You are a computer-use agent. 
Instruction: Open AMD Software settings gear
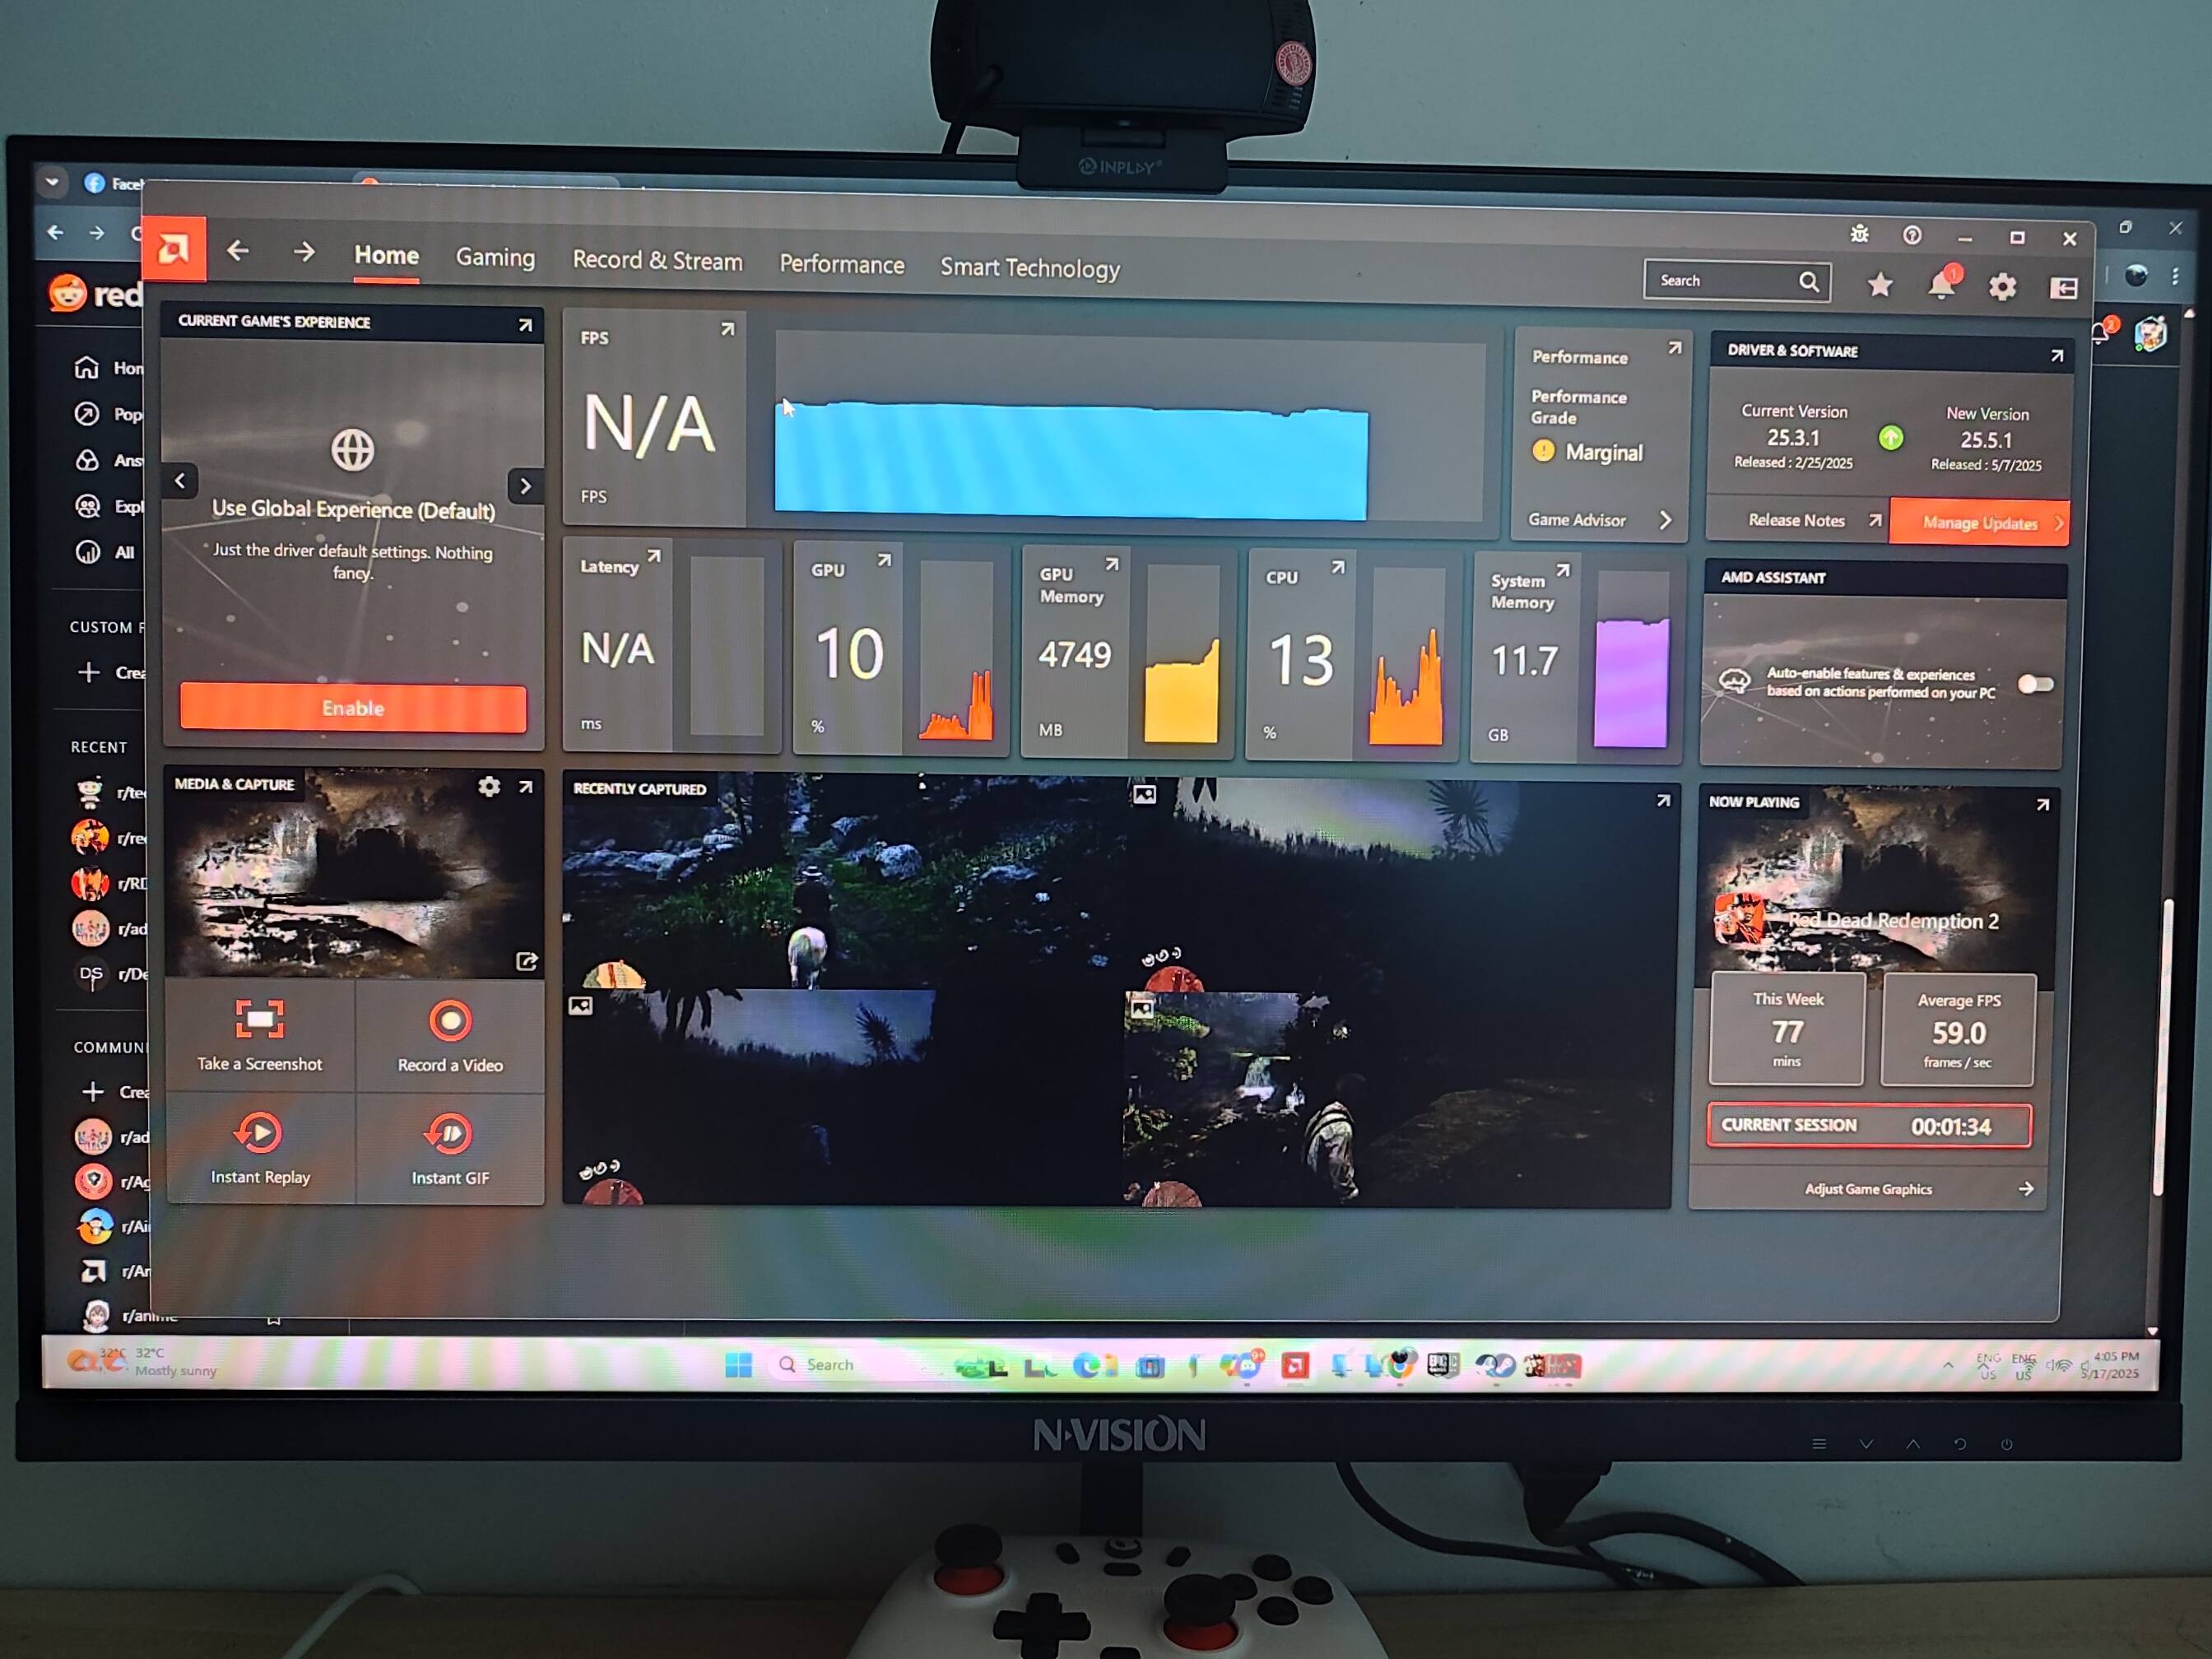click(x=2002, y=288)
